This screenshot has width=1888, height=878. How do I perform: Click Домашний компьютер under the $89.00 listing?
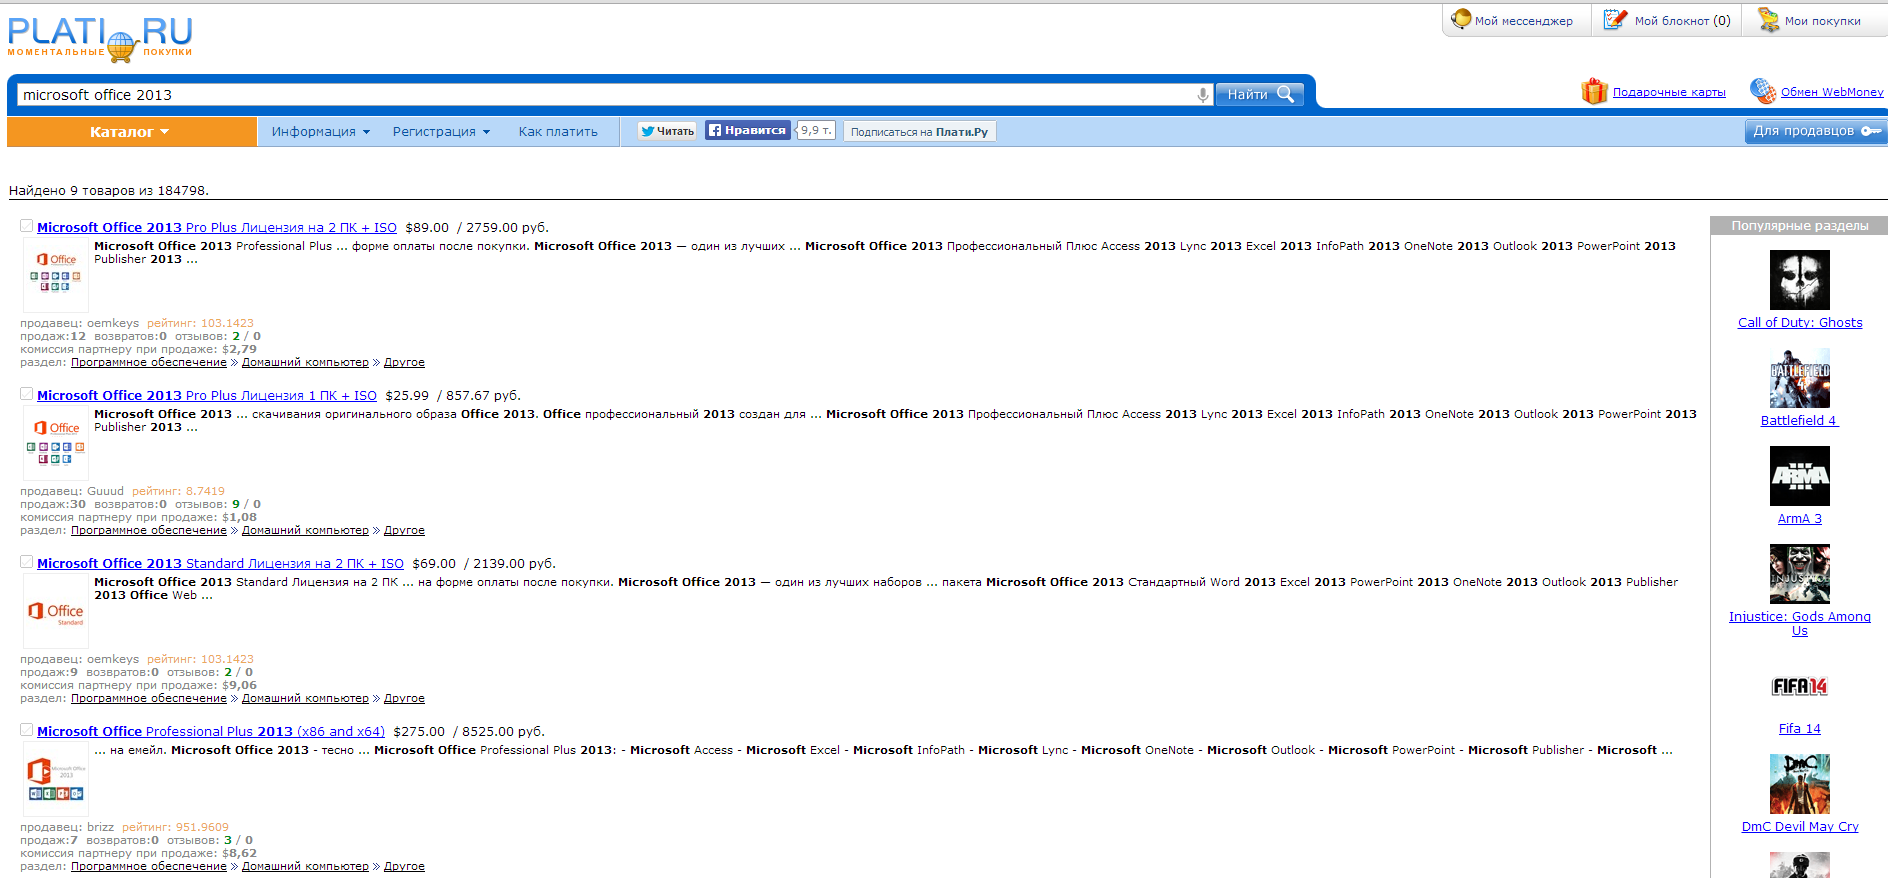305,362
